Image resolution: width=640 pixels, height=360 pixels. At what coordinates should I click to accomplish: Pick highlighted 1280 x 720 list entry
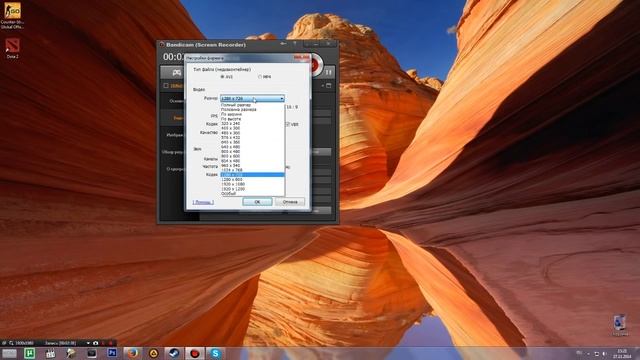click(252, 175)
